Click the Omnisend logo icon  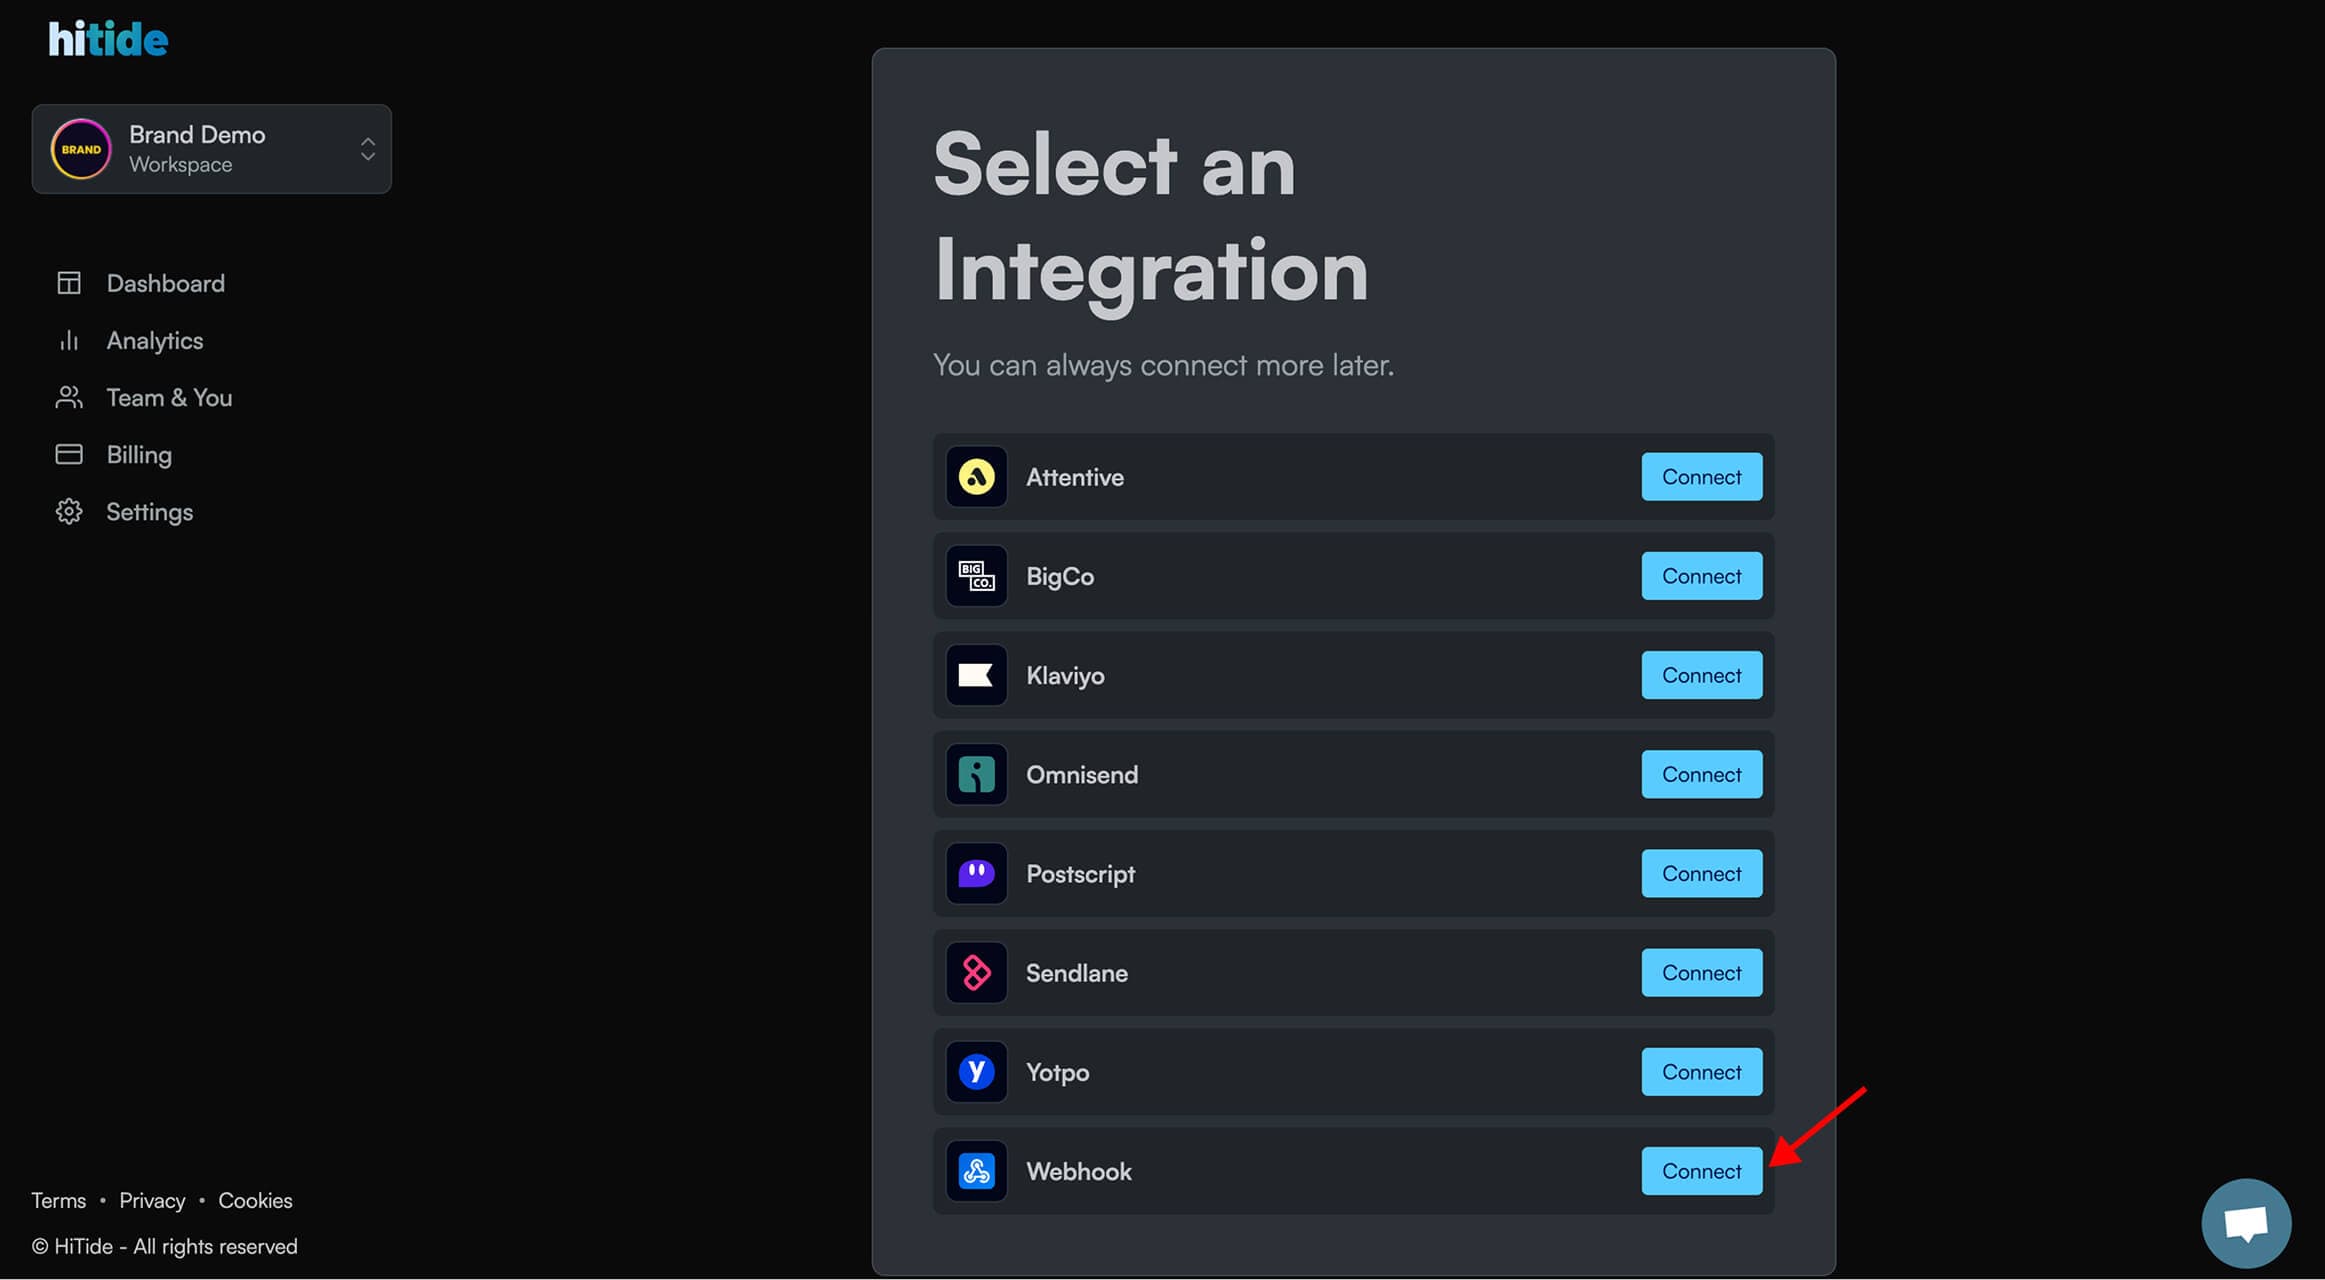click(x=976, y=774)
